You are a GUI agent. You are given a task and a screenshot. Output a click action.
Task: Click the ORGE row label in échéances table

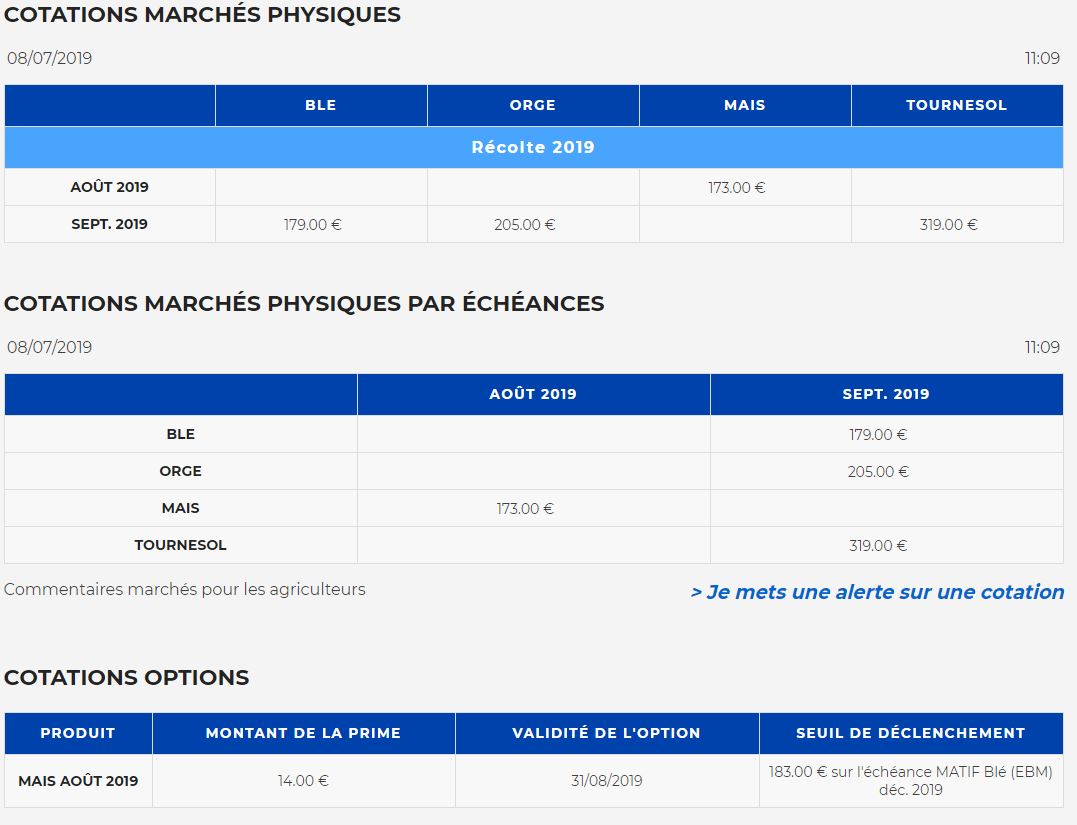(x=180, y=471)
